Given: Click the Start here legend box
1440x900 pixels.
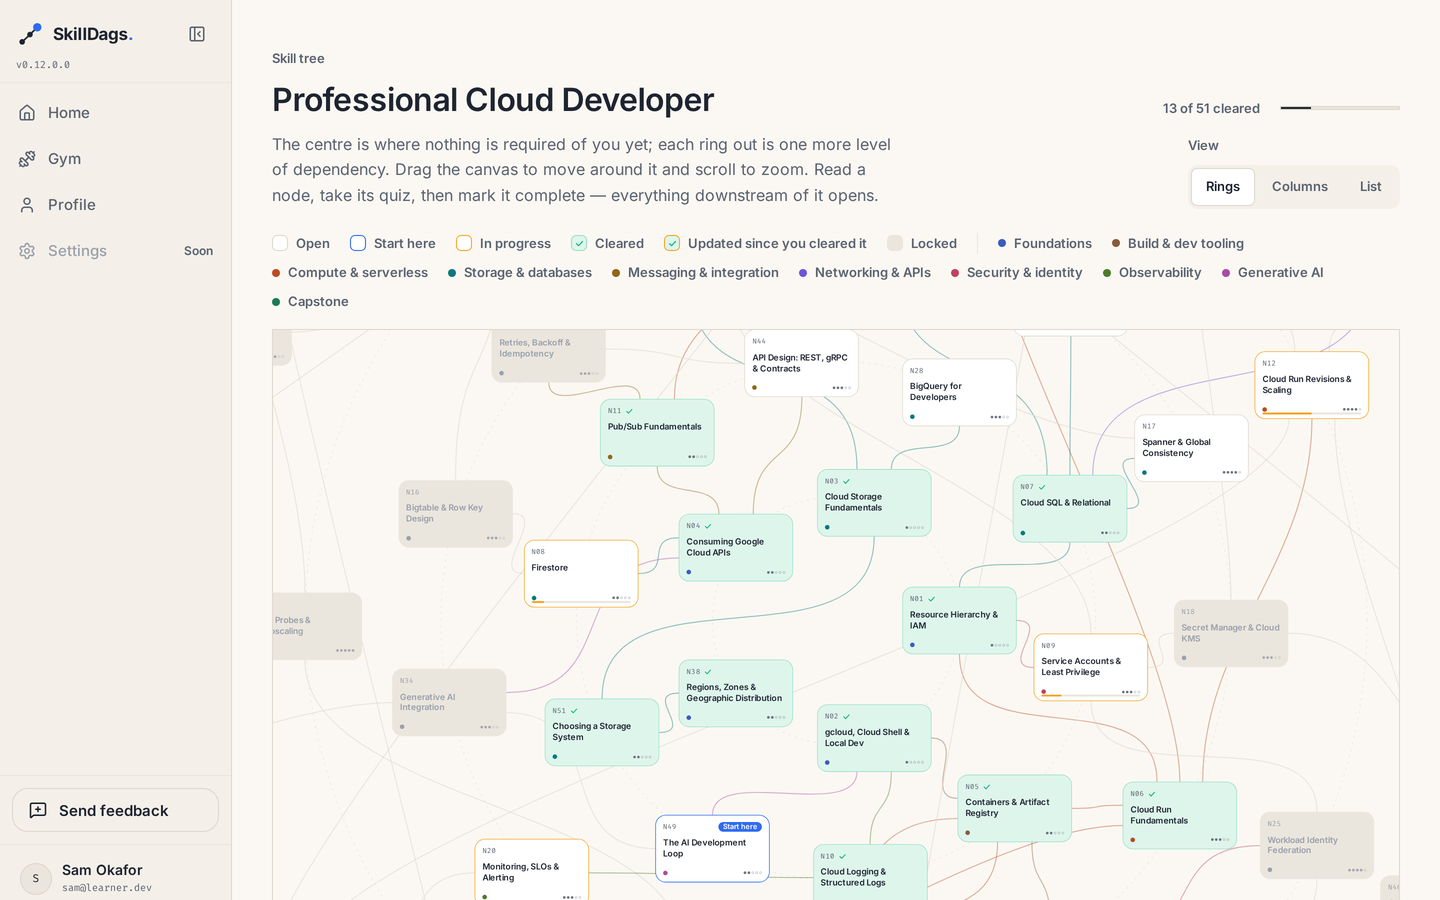Looking at the screenshot, I should (358, 243).
